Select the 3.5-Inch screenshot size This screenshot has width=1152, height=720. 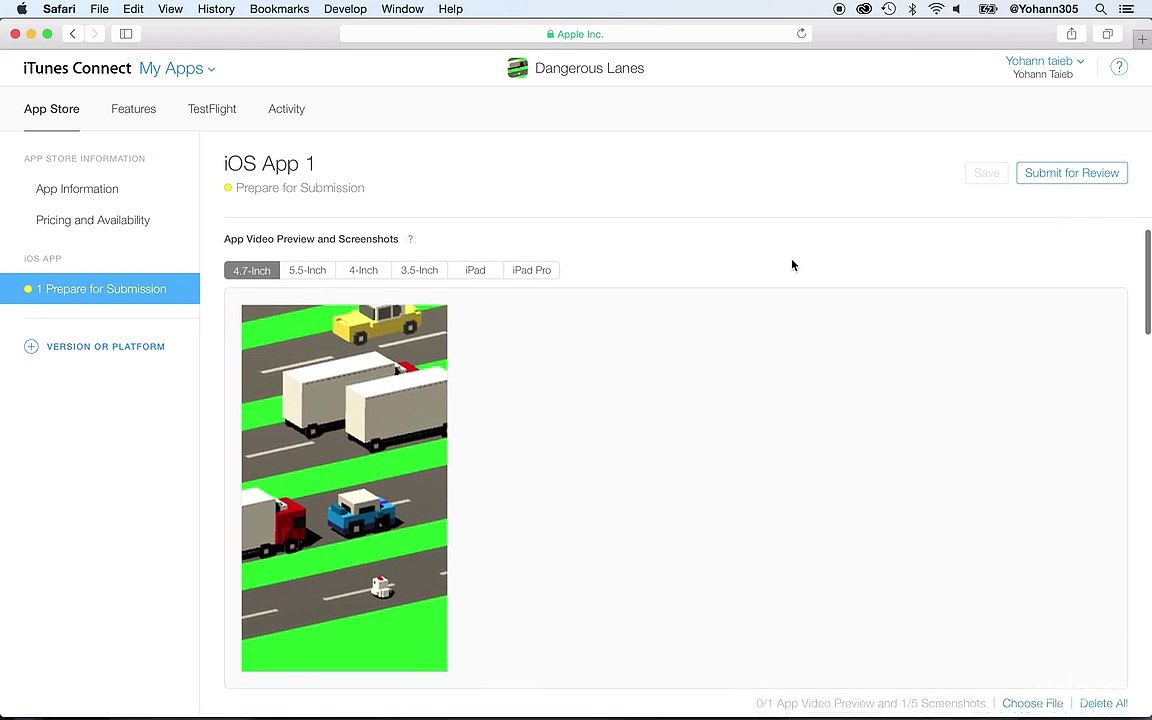[x=420, y=270]
